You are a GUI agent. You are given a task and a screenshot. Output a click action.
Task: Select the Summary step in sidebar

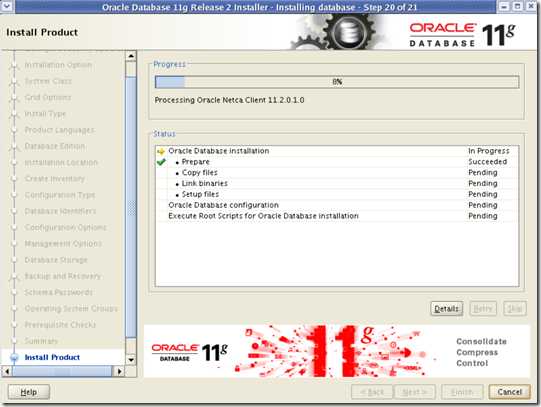coord(41,341)
